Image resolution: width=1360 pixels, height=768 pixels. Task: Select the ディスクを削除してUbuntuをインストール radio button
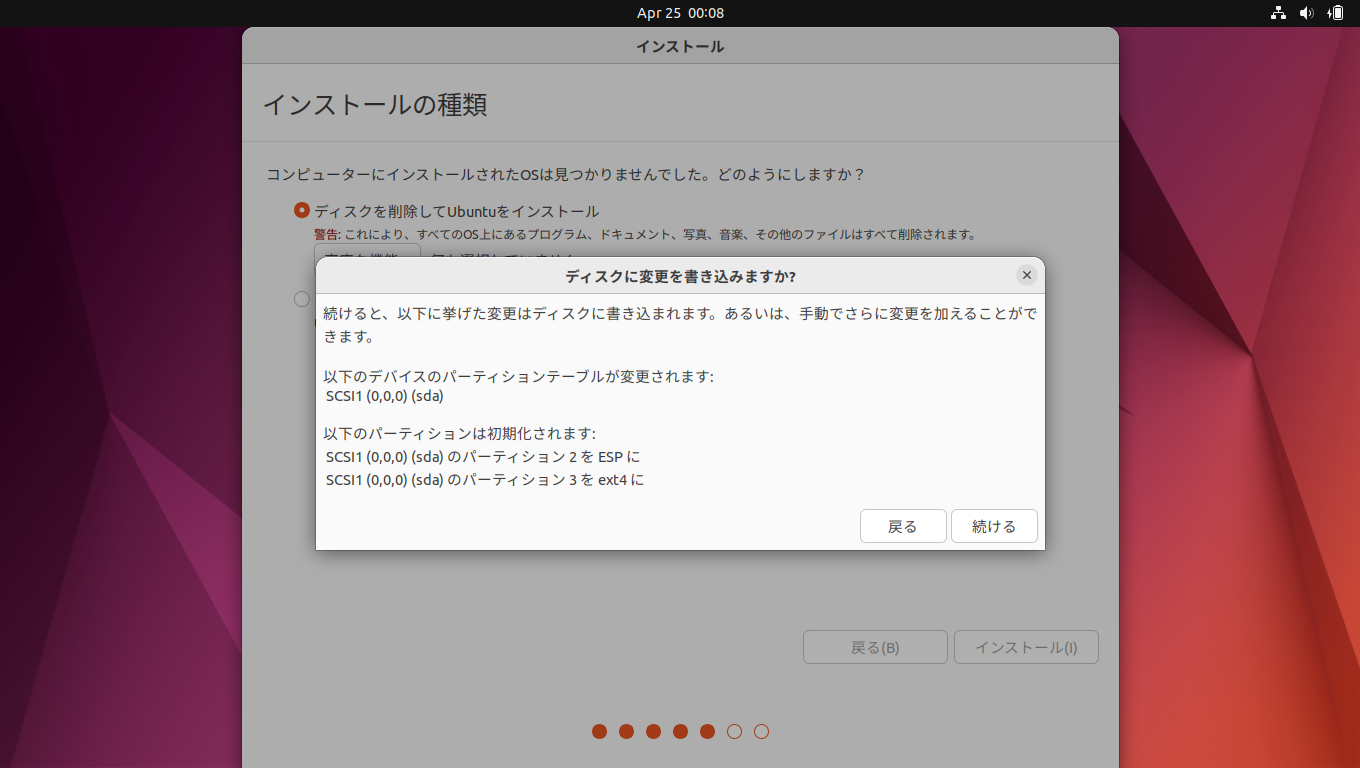coord(302,211)
